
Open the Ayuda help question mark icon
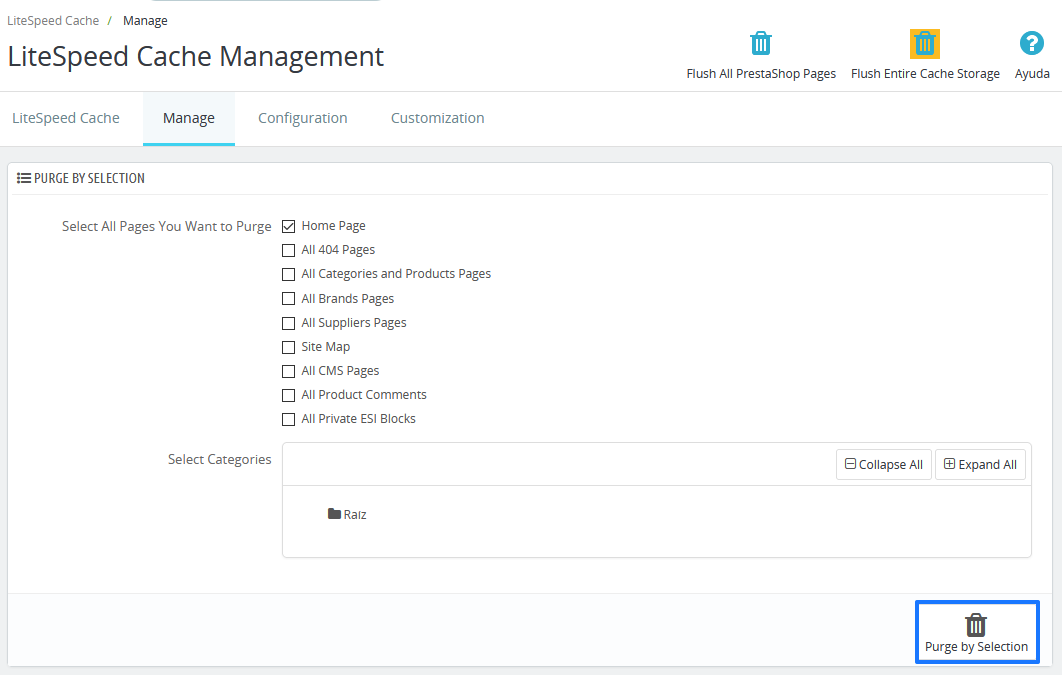(x=1032, y=43)
